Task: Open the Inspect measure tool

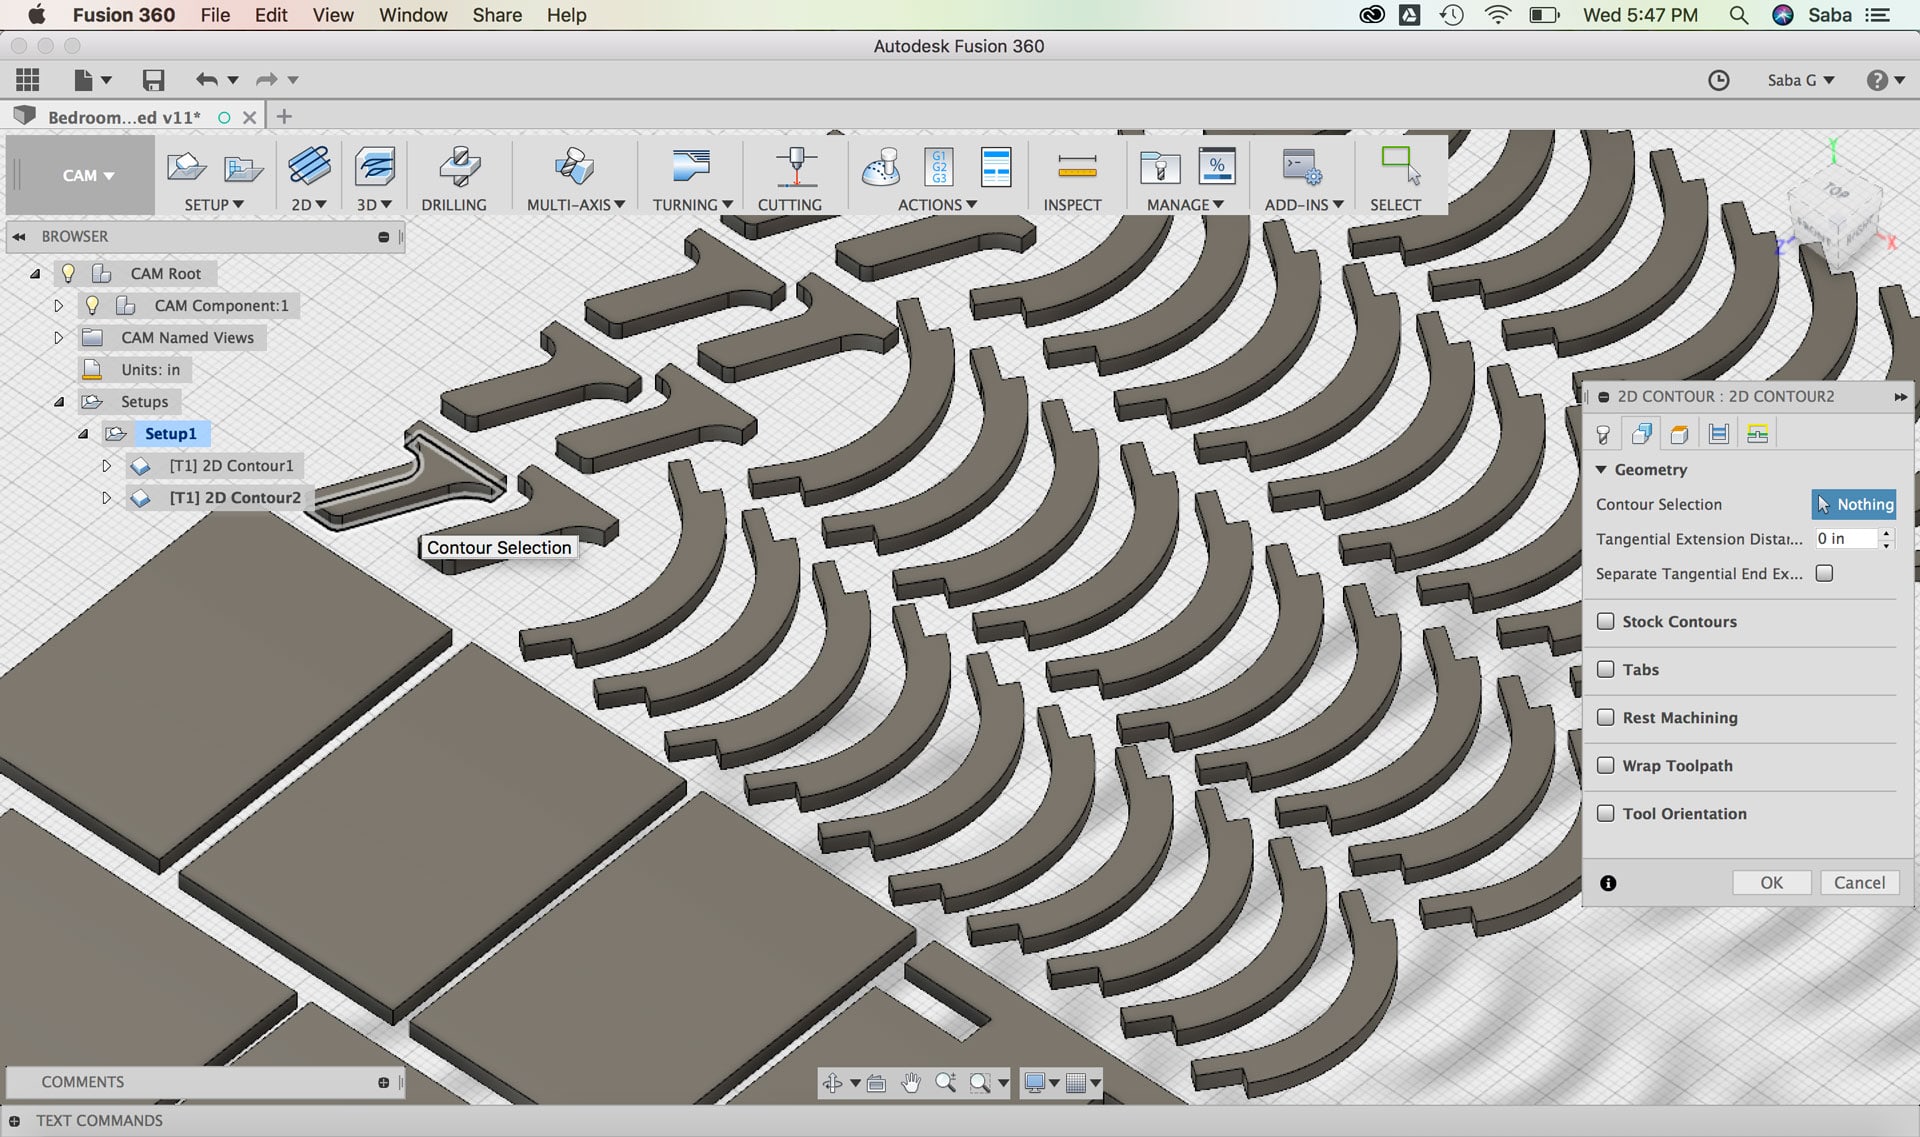Action: click(x=1076, y=167)
